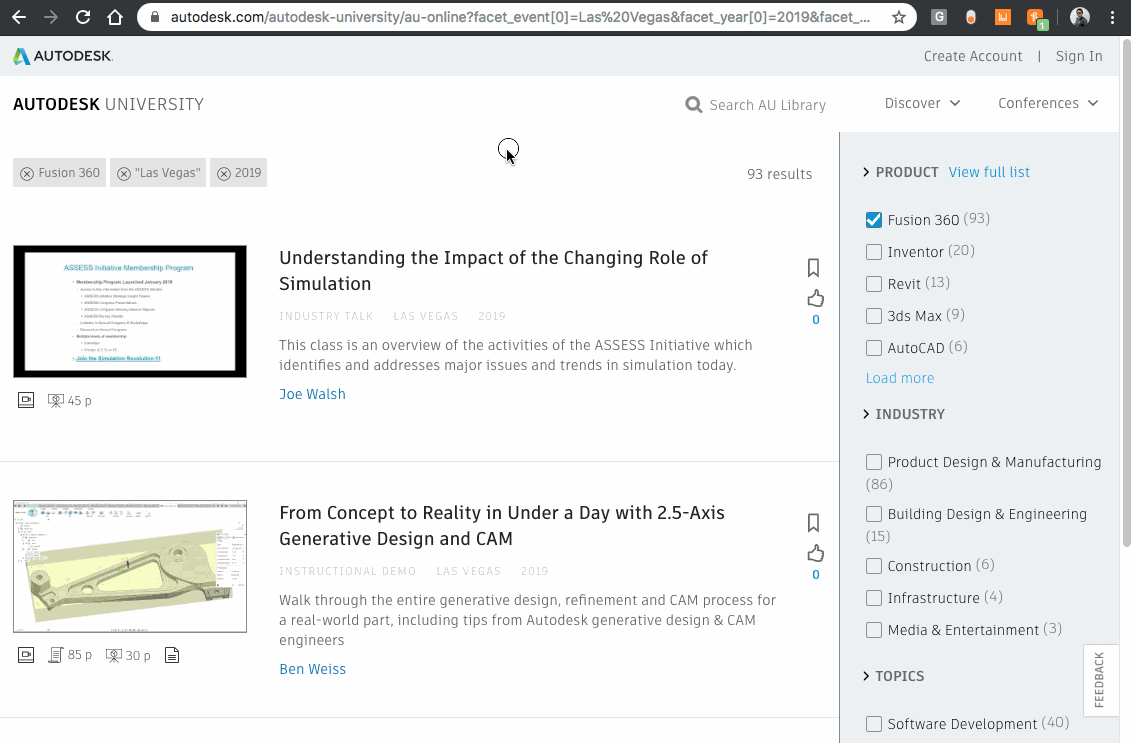1131x743 pixels.
Task: Bookmark this page with the star icon
Action: tap(898, 17)
